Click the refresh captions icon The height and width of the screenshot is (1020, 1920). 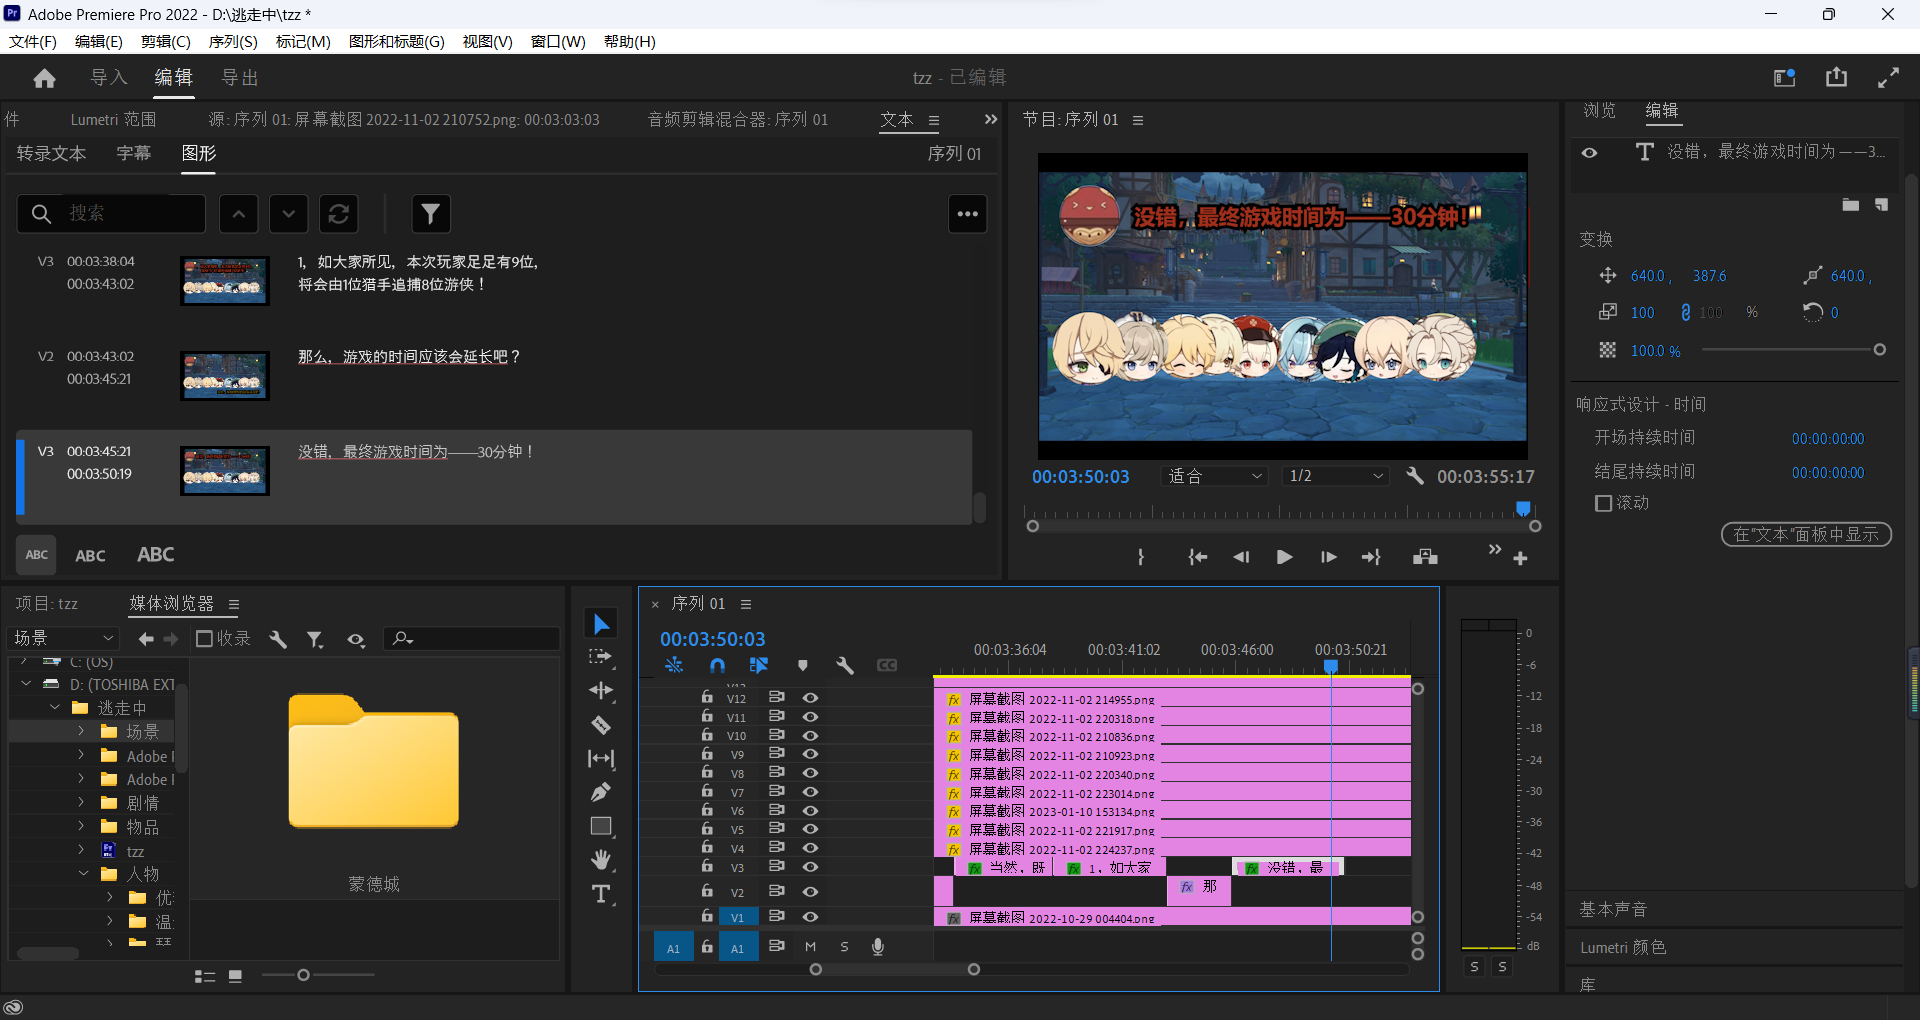tap(339, 213)
